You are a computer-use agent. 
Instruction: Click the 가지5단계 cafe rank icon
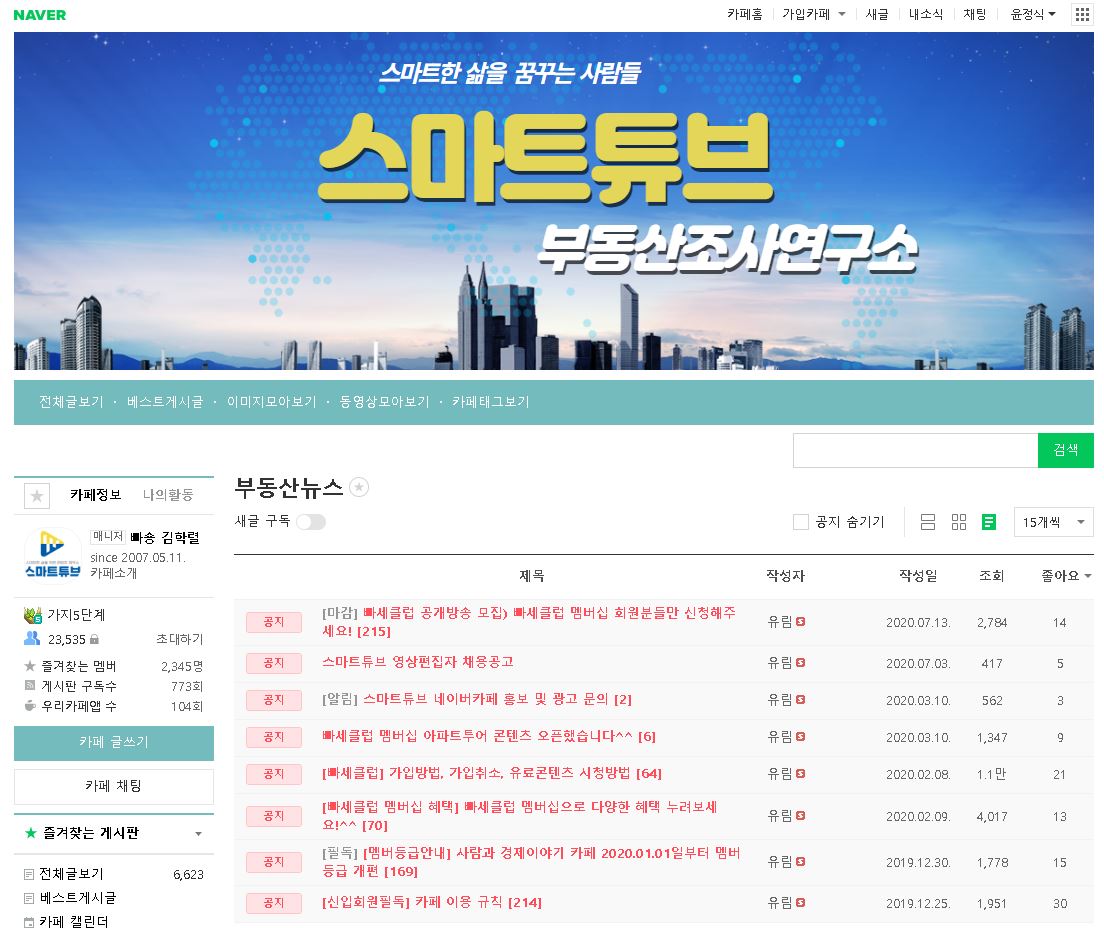[33, 615]
